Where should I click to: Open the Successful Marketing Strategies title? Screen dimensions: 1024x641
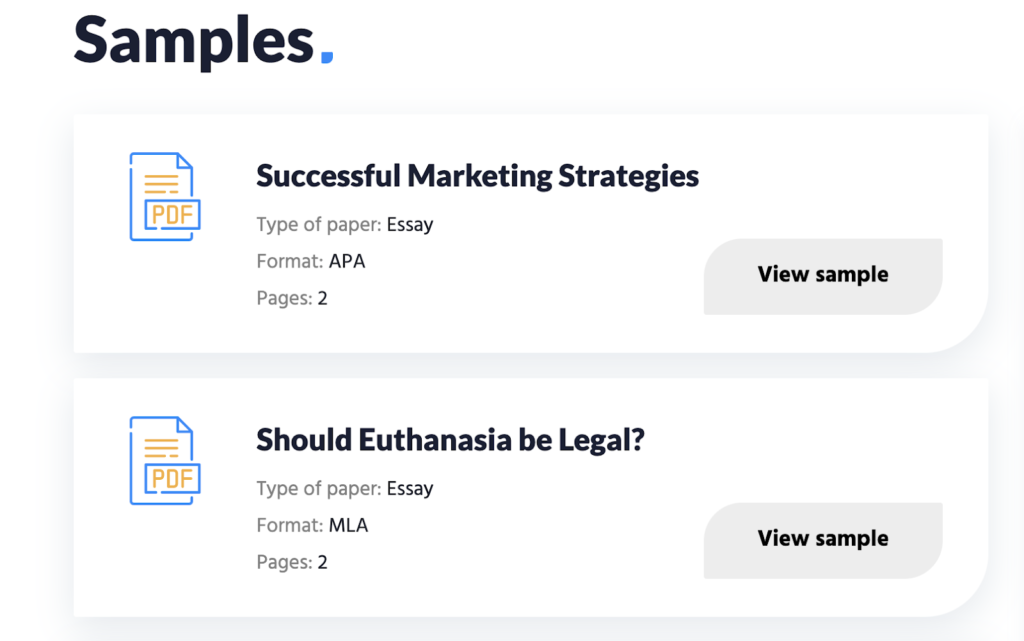tap(477, 176)
